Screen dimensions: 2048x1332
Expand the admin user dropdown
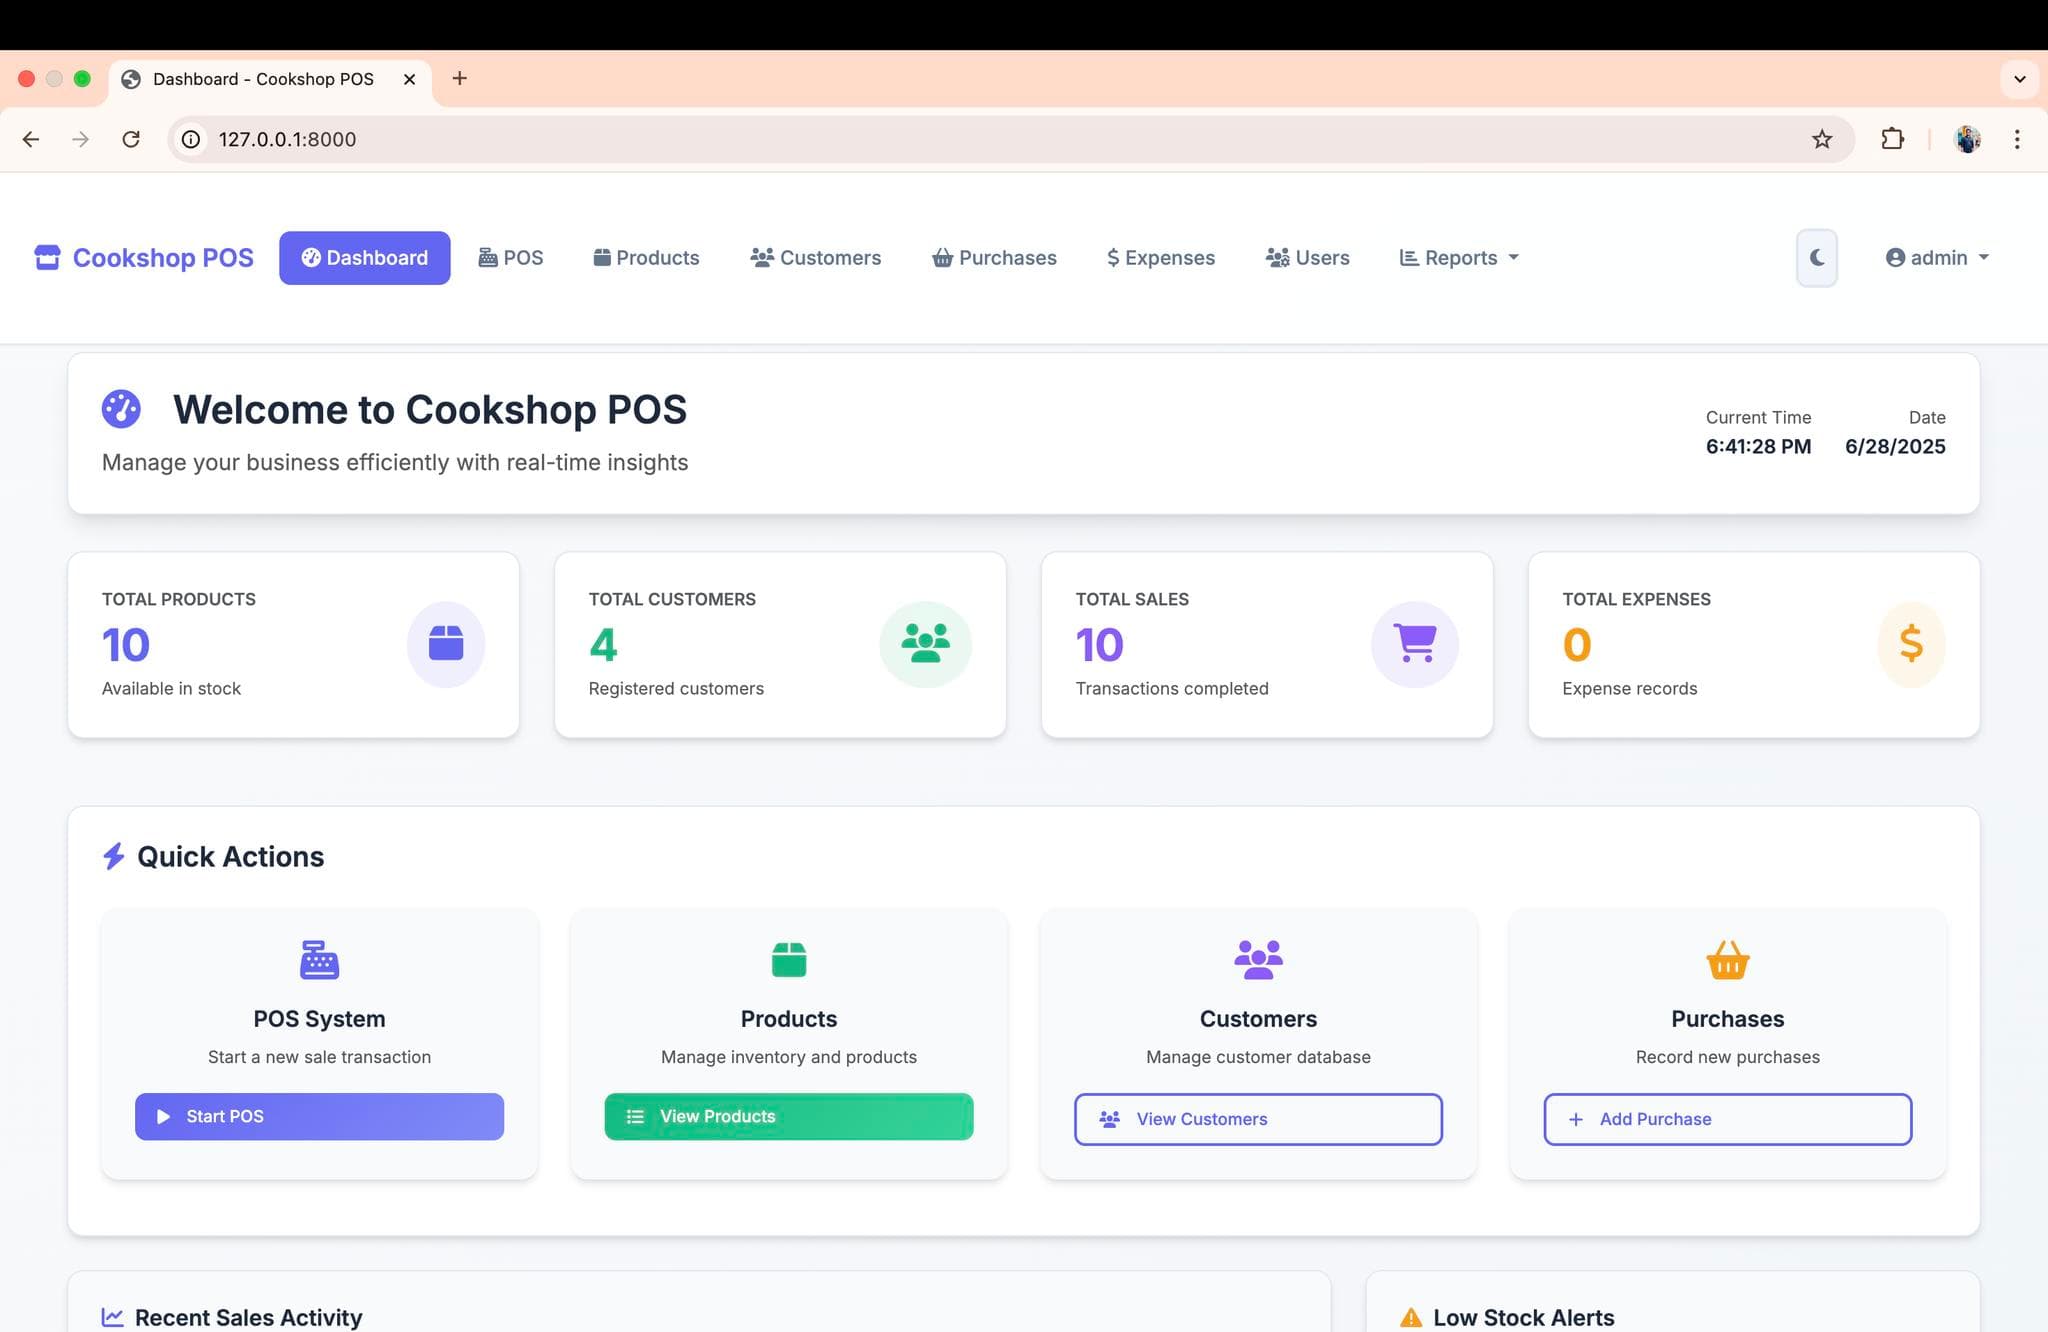coord(1937,258)
